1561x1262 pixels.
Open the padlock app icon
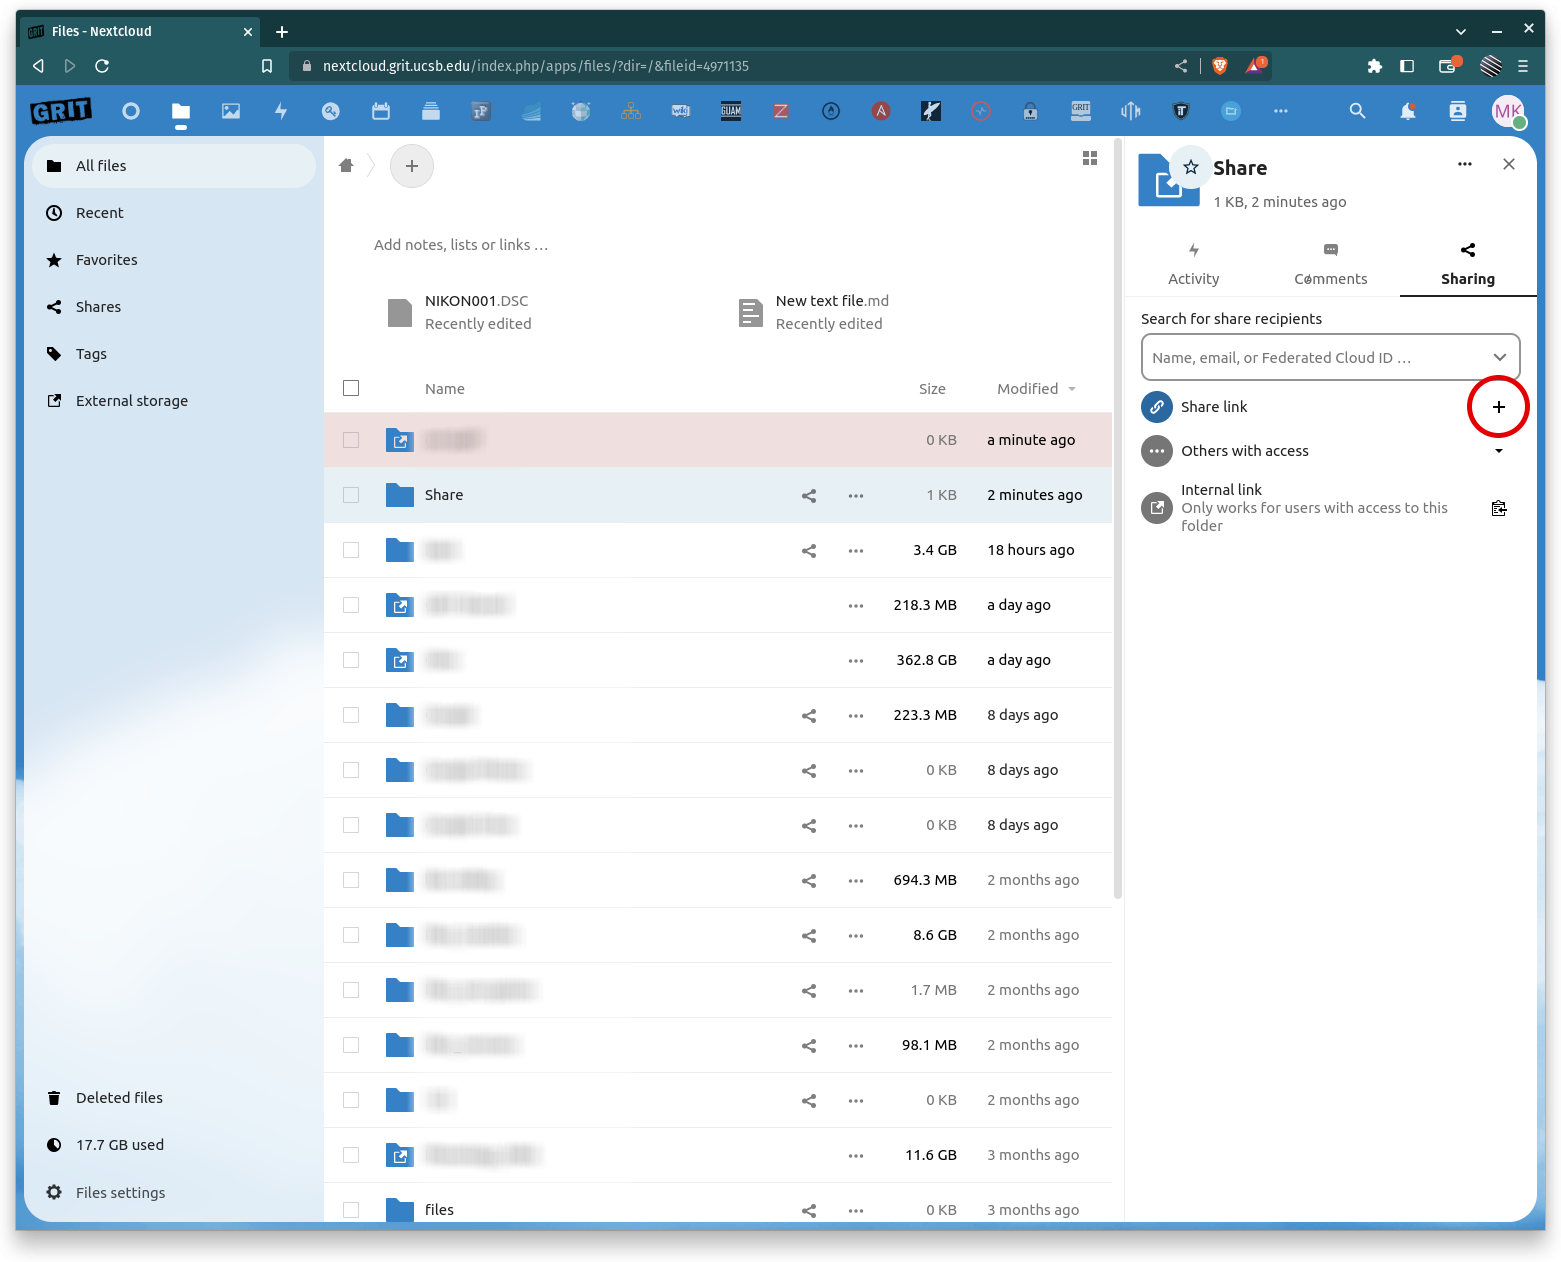coord(1031,111)
